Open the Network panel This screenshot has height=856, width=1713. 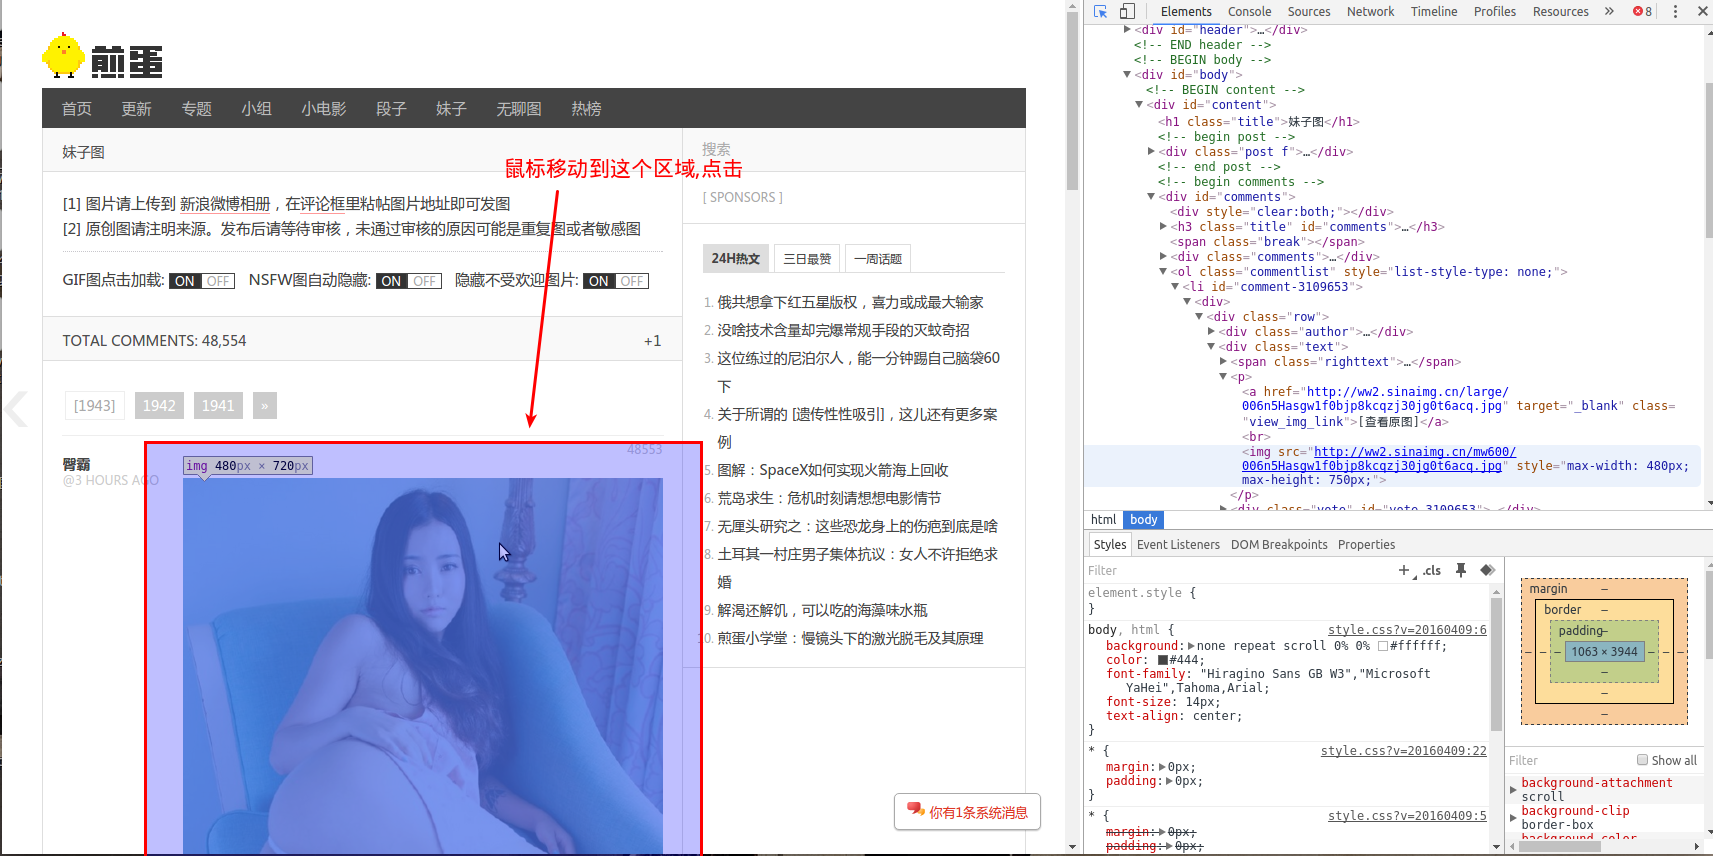point(1370,12)
